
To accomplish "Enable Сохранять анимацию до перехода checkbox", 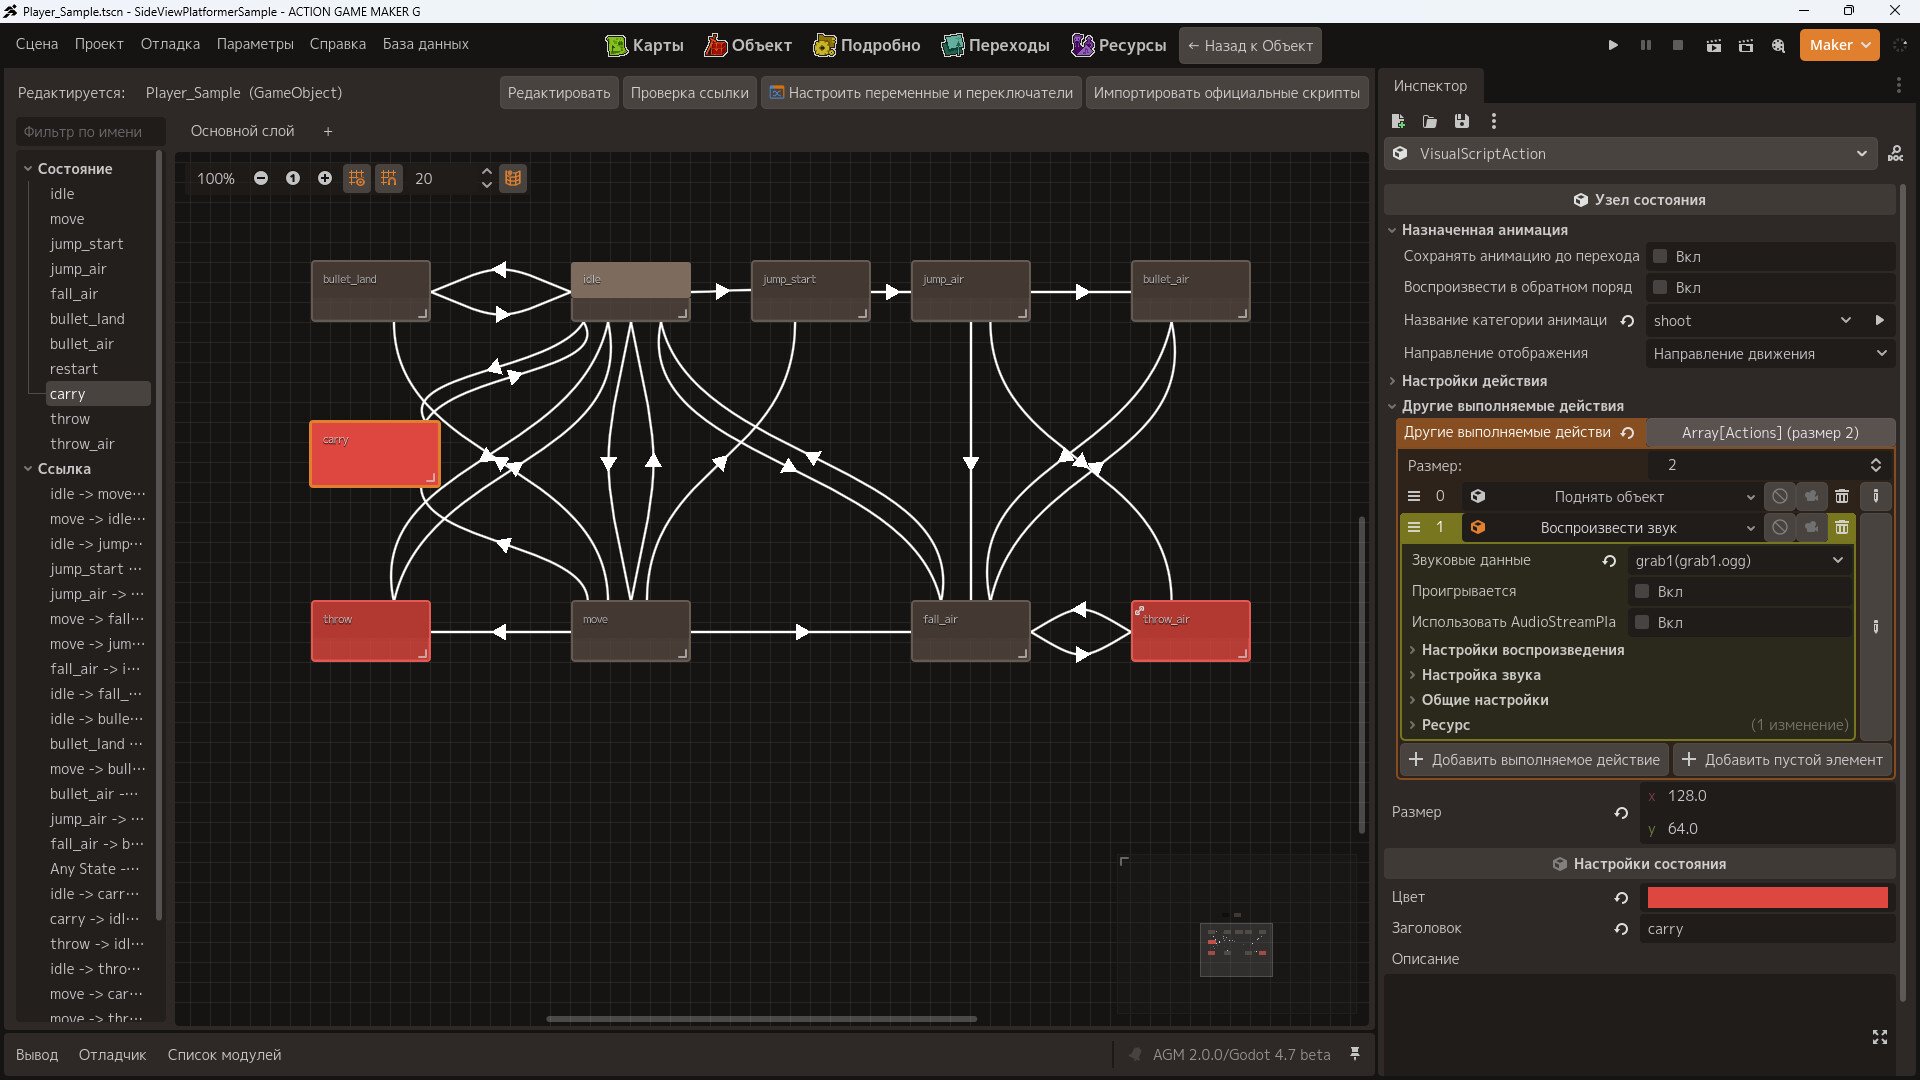I will click(1660, 256).
